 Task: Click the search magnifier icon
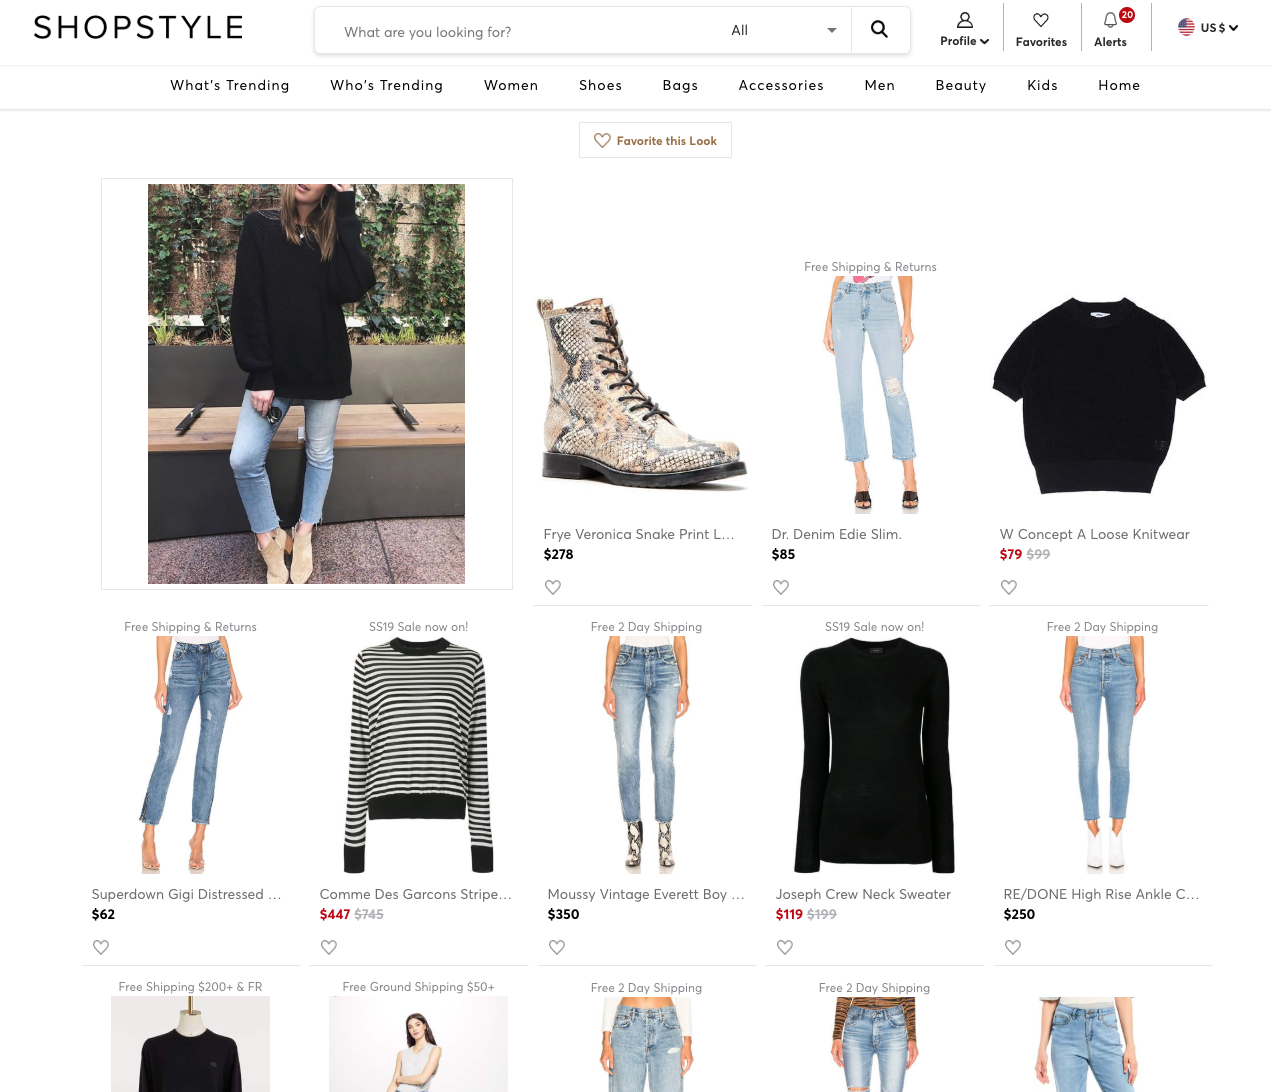point(879,30)
